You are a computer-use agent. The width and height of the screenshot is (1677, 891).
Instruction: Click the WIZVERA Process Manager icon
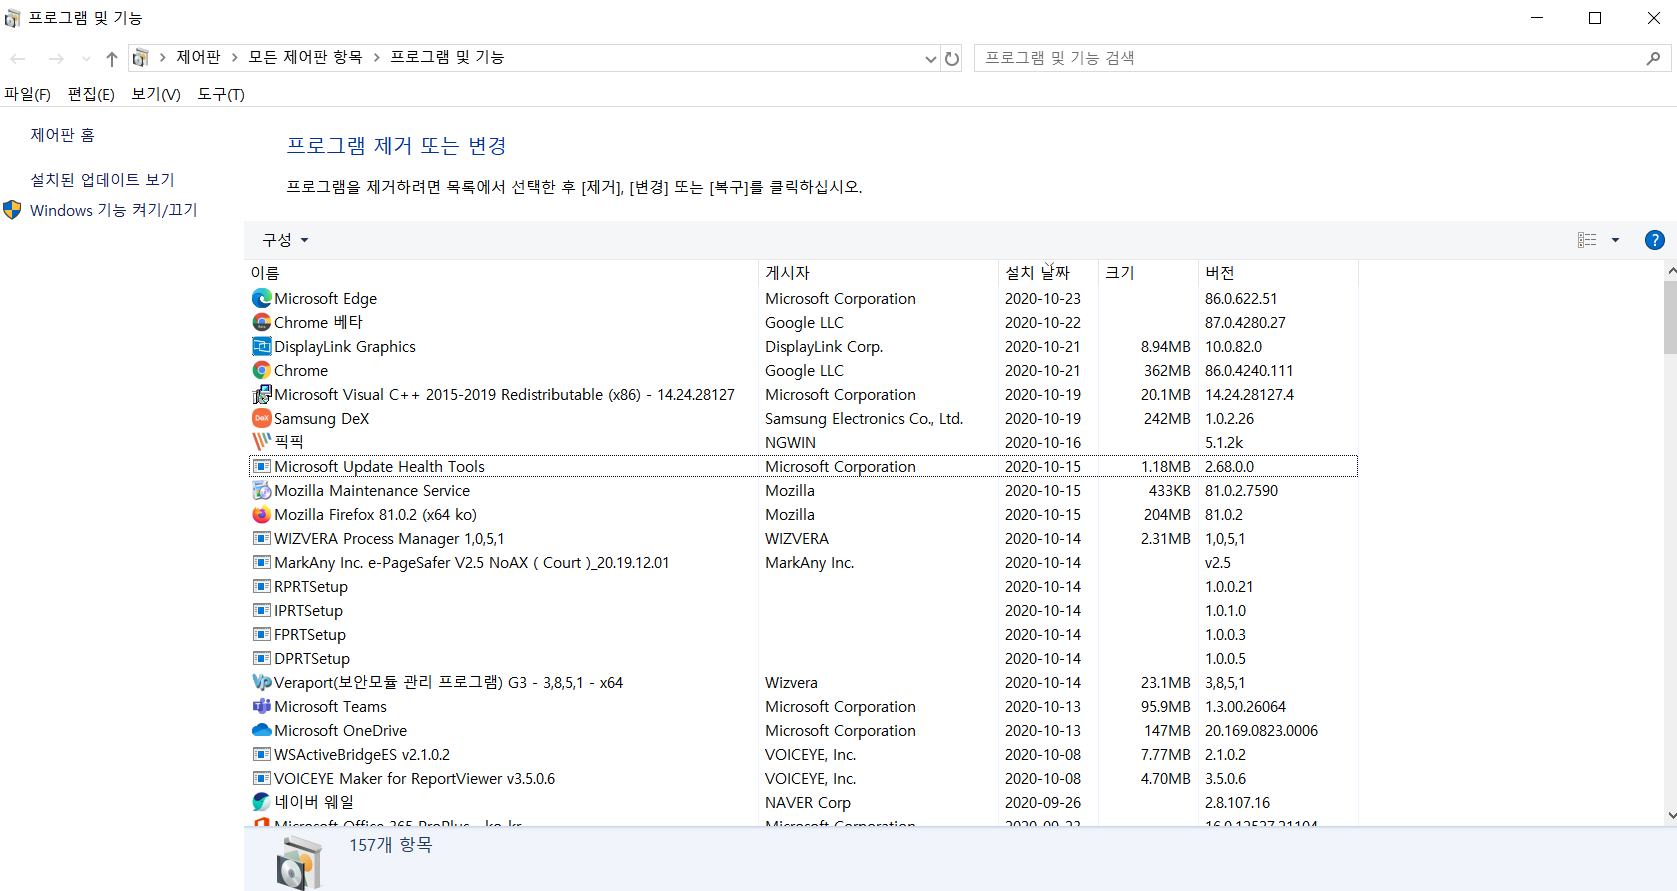pyautogui.click(x=262, y=538)
